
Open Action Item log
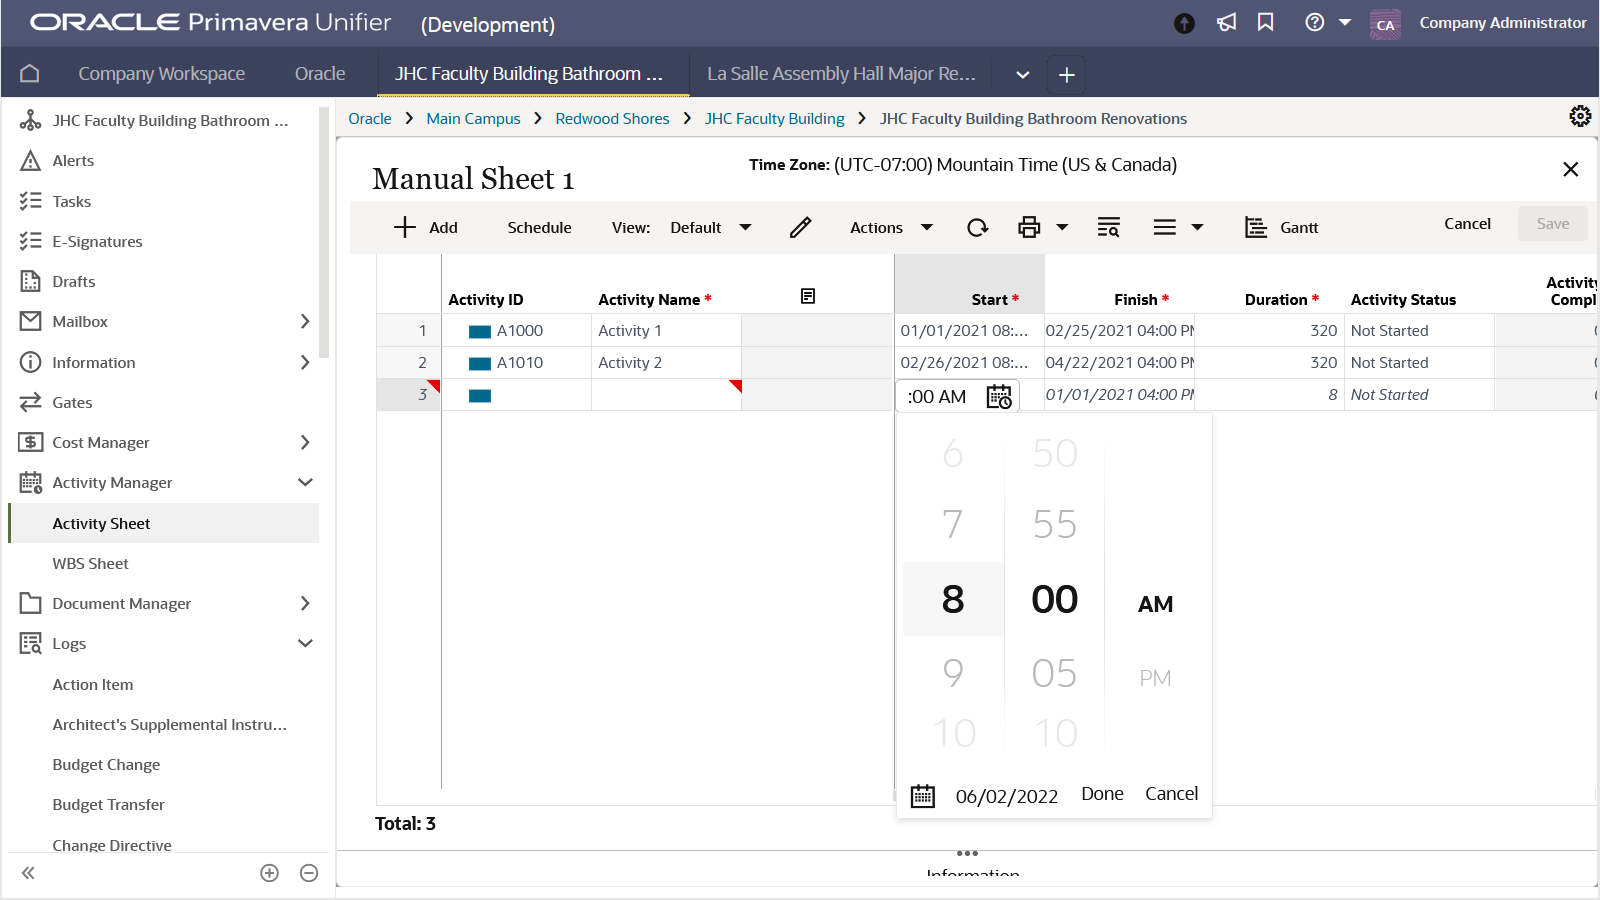pos(92,684)
